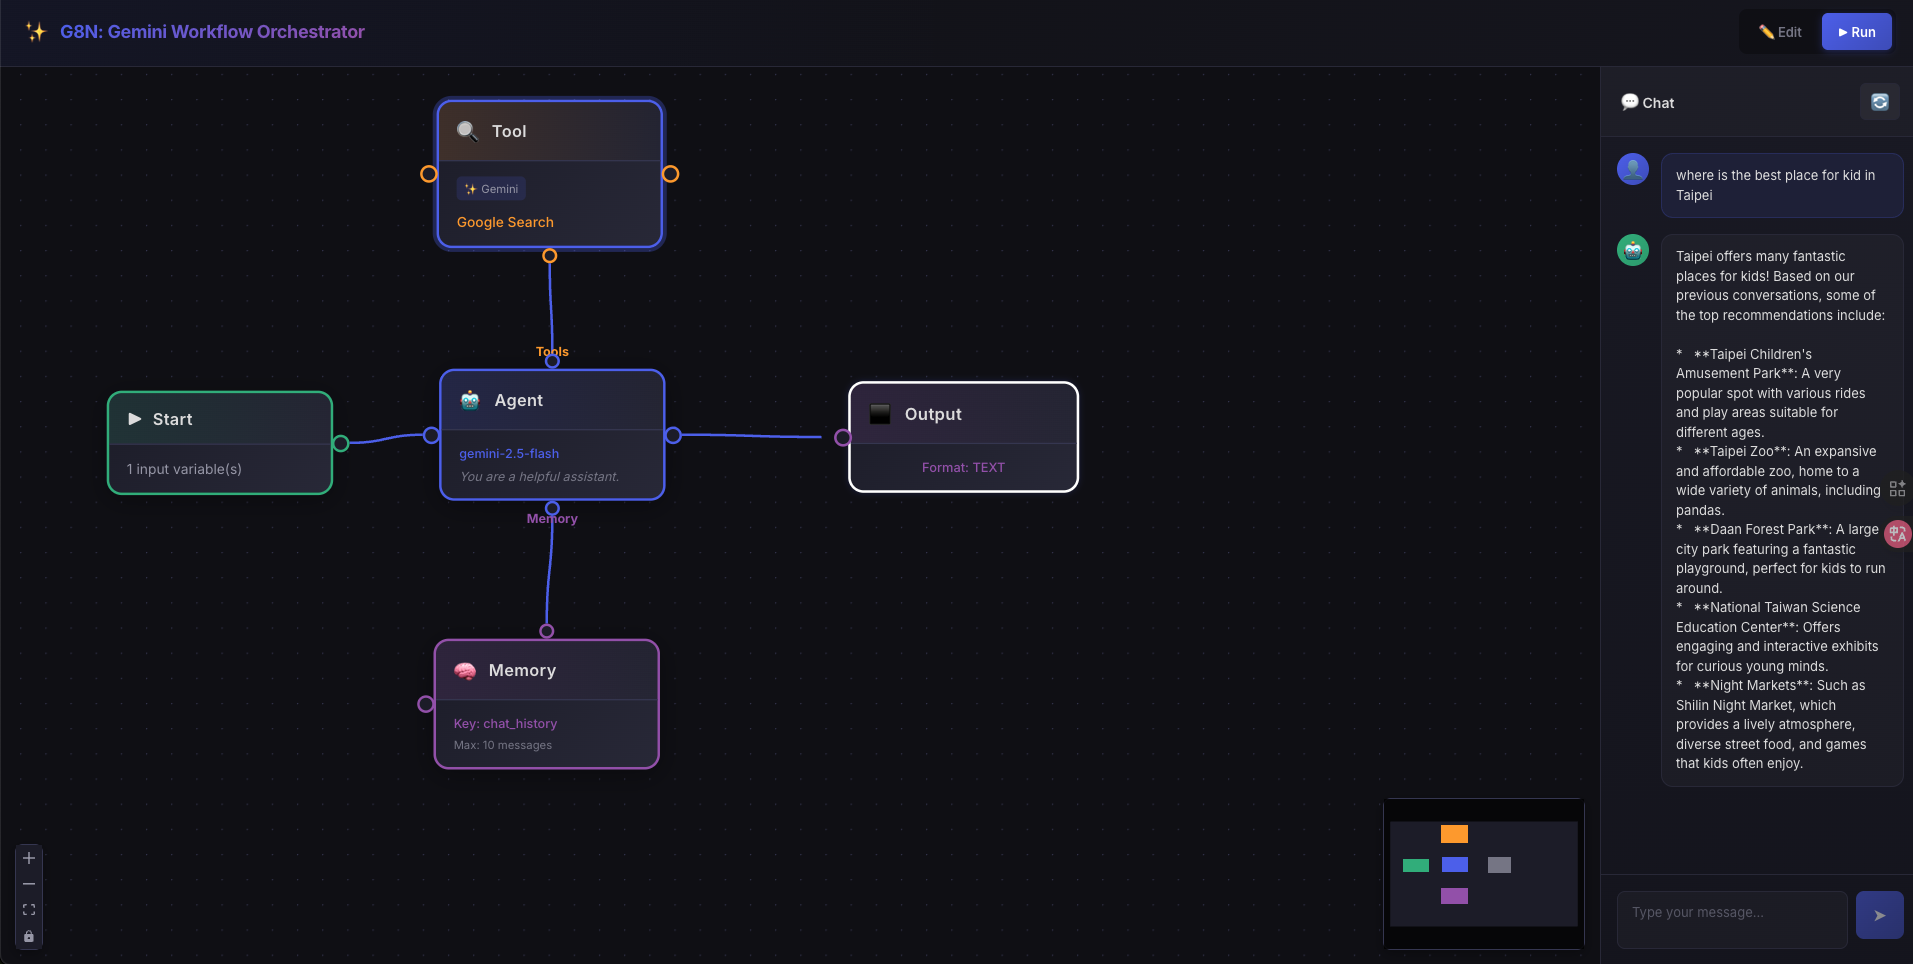1913x964 pixels.
Task: Click the 'G8N: Gemini Workflow Orchestrator' title
Action: (212, 32)
